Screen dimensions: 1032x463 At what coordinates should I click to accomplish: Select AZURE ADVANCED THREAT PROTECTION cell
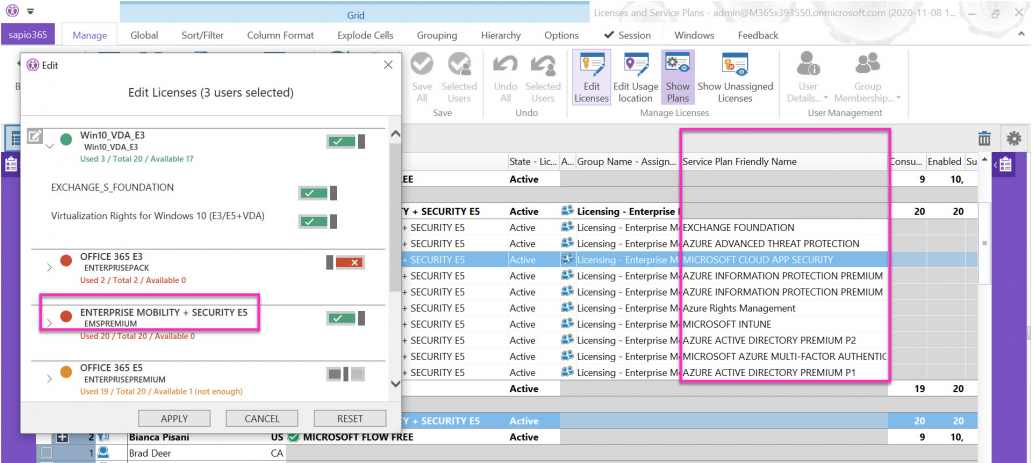click(784, 244)
